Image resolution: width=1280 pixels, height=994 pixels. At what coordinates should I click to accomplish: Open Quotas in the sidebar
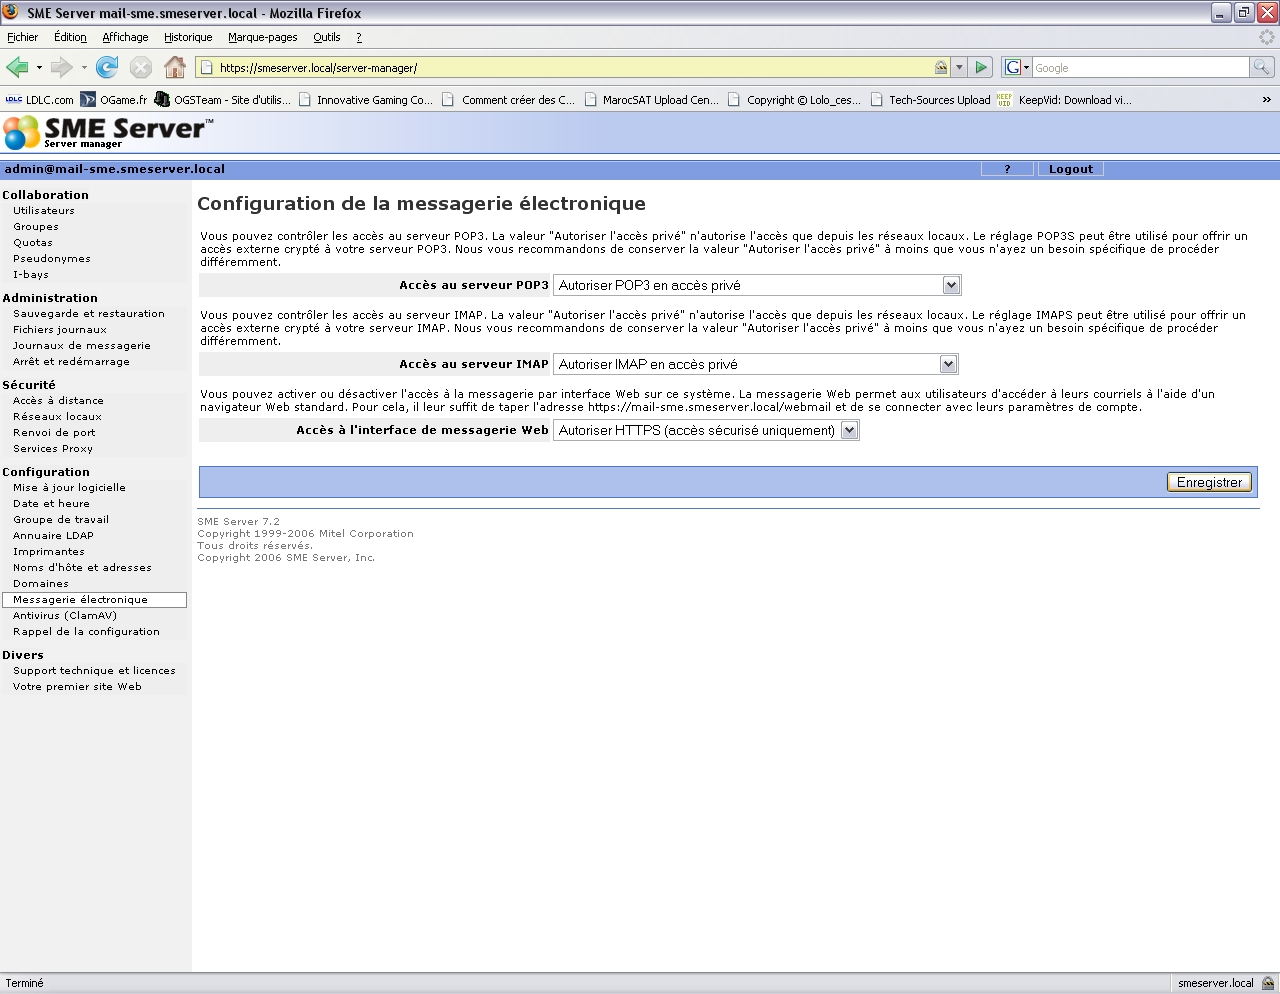coord(33,243)
